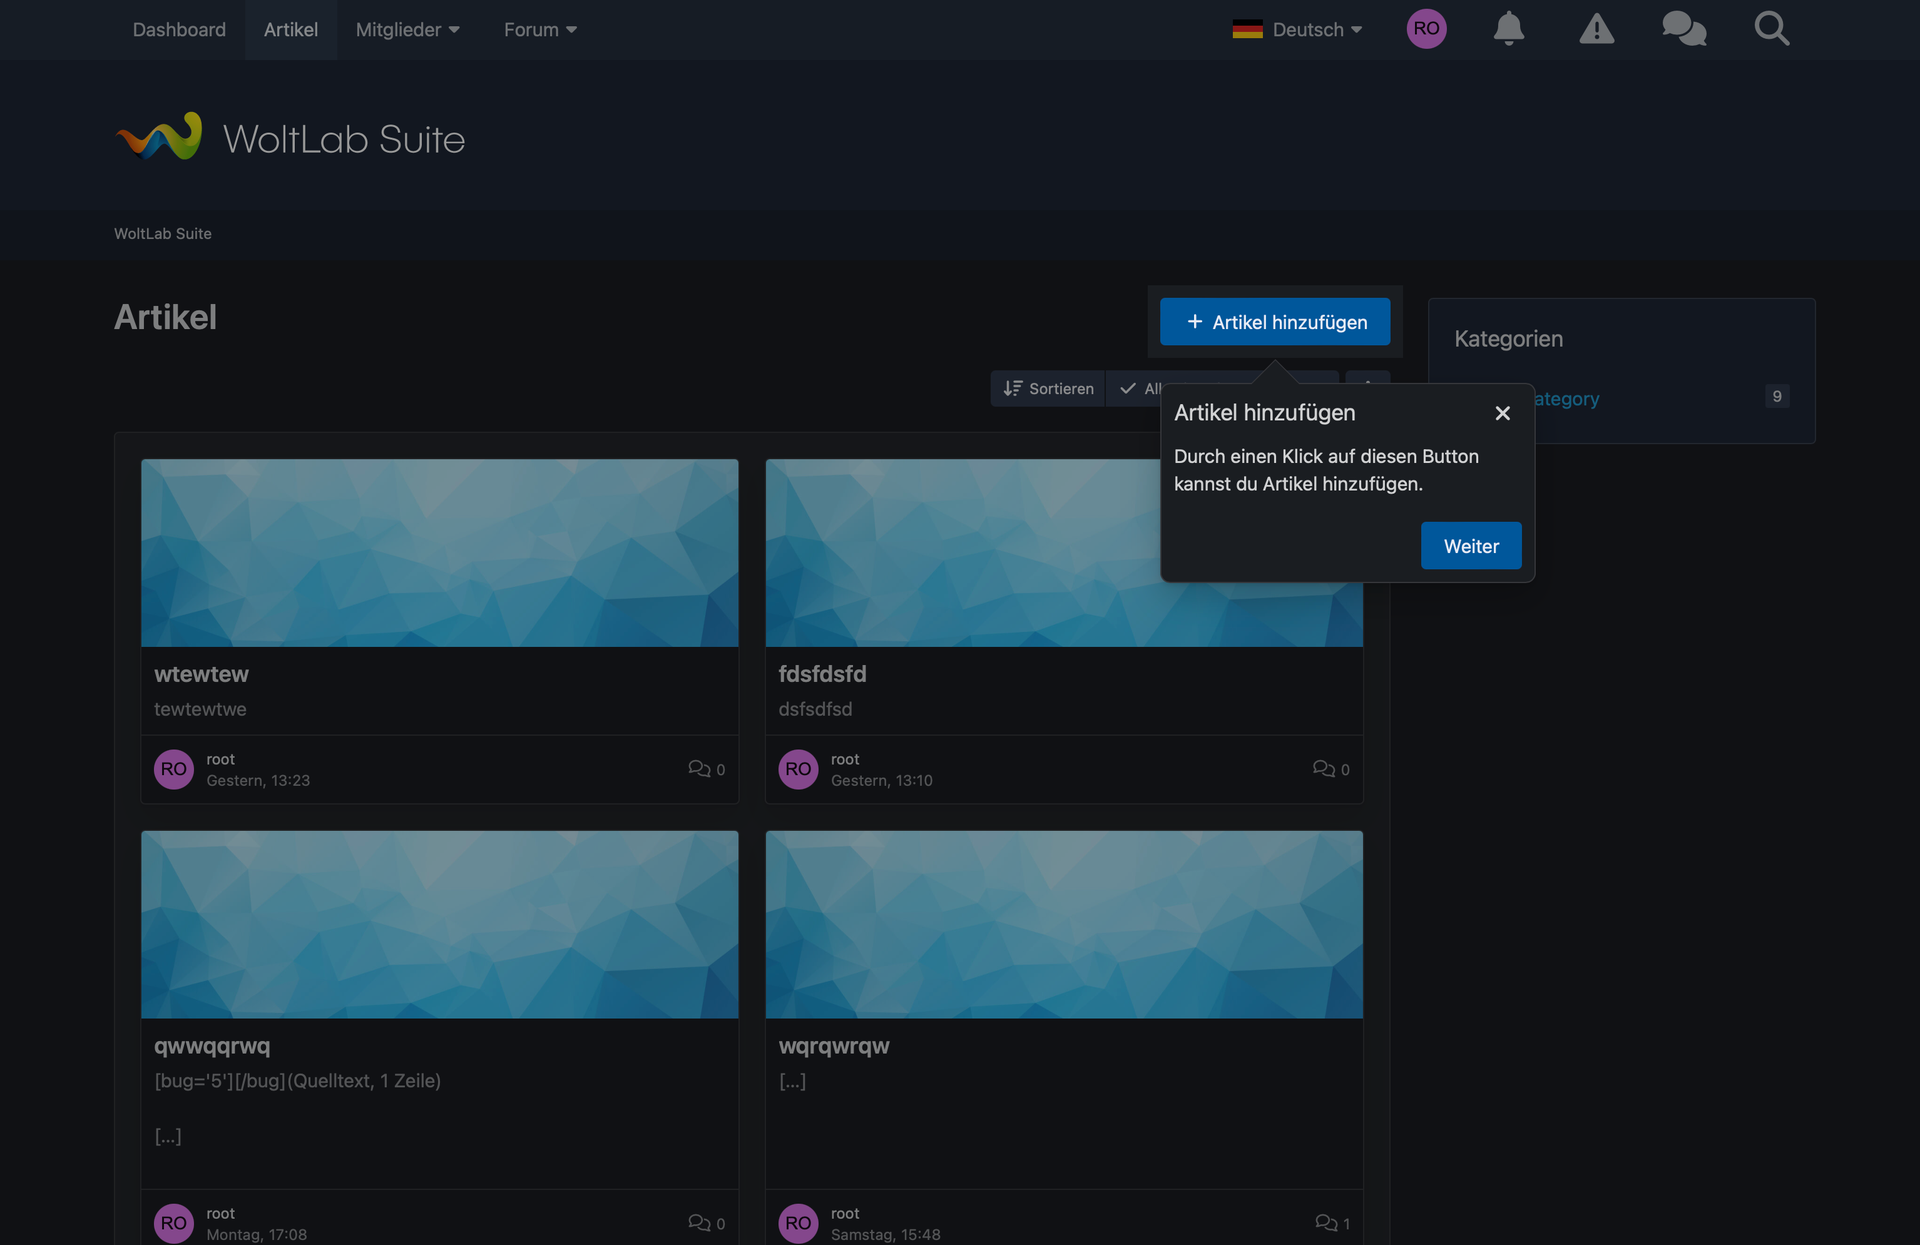The height and width of the screenshot is (1245, 1920).
Task: Click the moderation warning triangle icon
Action: tap(1596, 29)
